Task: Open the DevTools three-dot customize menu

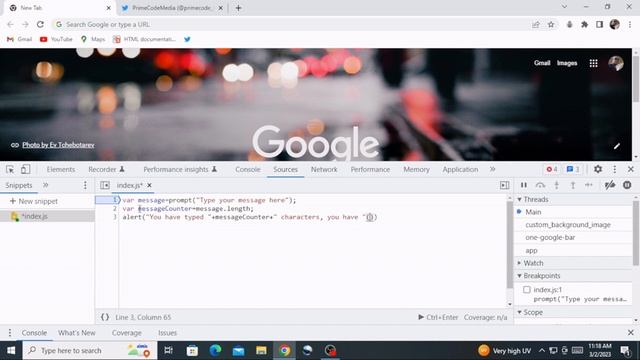Action: tap(615, 169)
